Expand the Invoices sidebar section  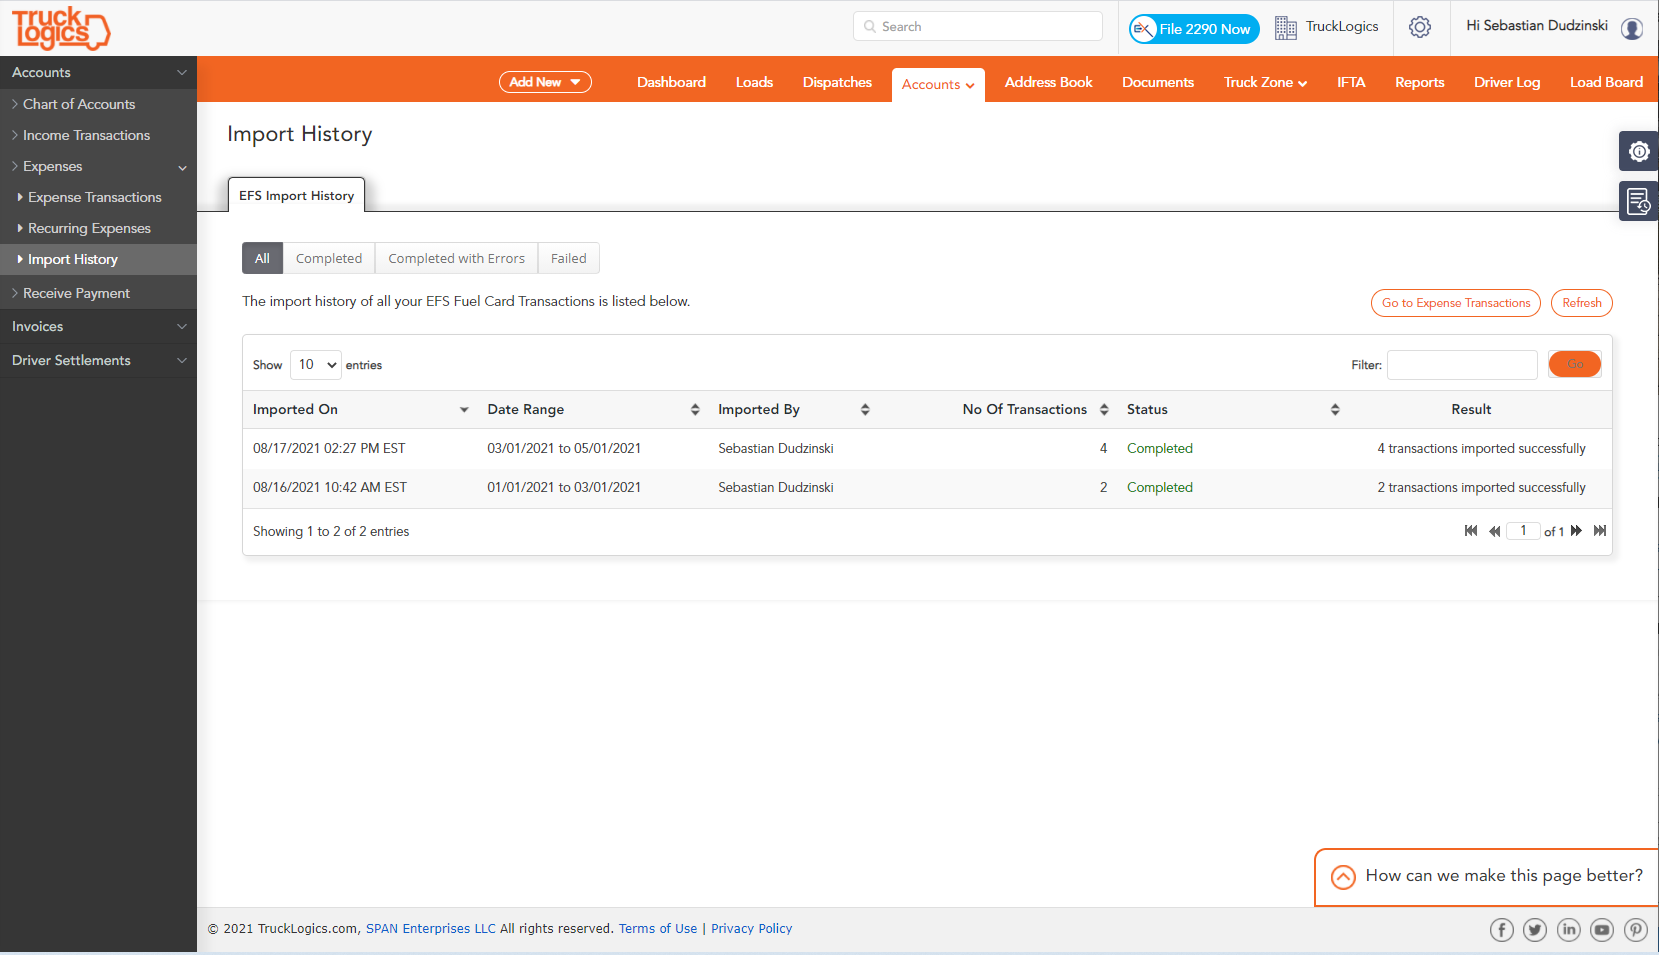[98, 326]
